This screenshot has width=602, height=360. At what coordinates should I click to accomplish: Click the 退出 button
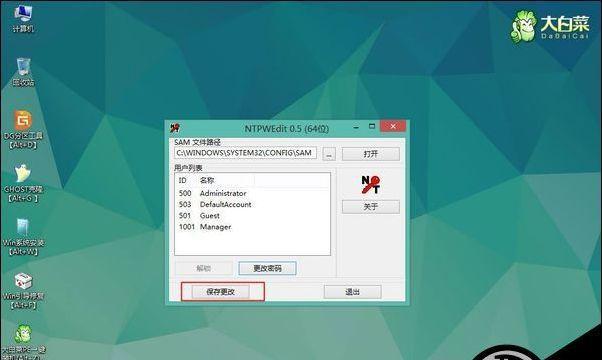pyautogui.click(x=352, y=292)
